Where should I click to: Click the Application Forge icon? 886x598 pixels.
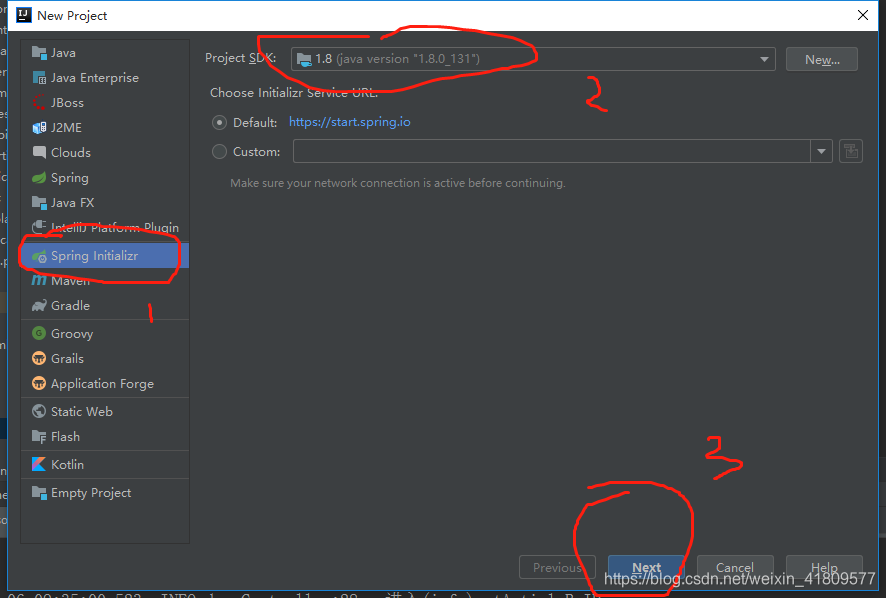39,384
